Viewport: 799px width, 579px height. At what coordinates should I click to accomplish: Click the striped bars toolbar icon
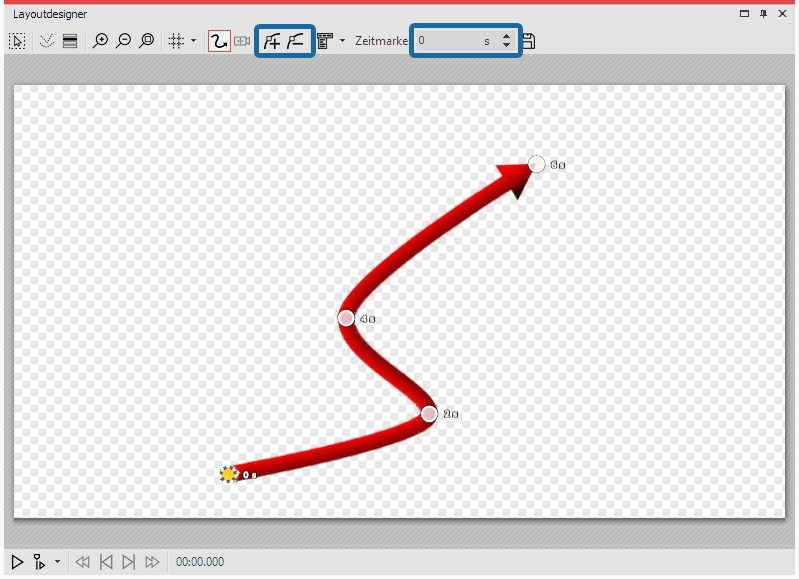point(70,41)
